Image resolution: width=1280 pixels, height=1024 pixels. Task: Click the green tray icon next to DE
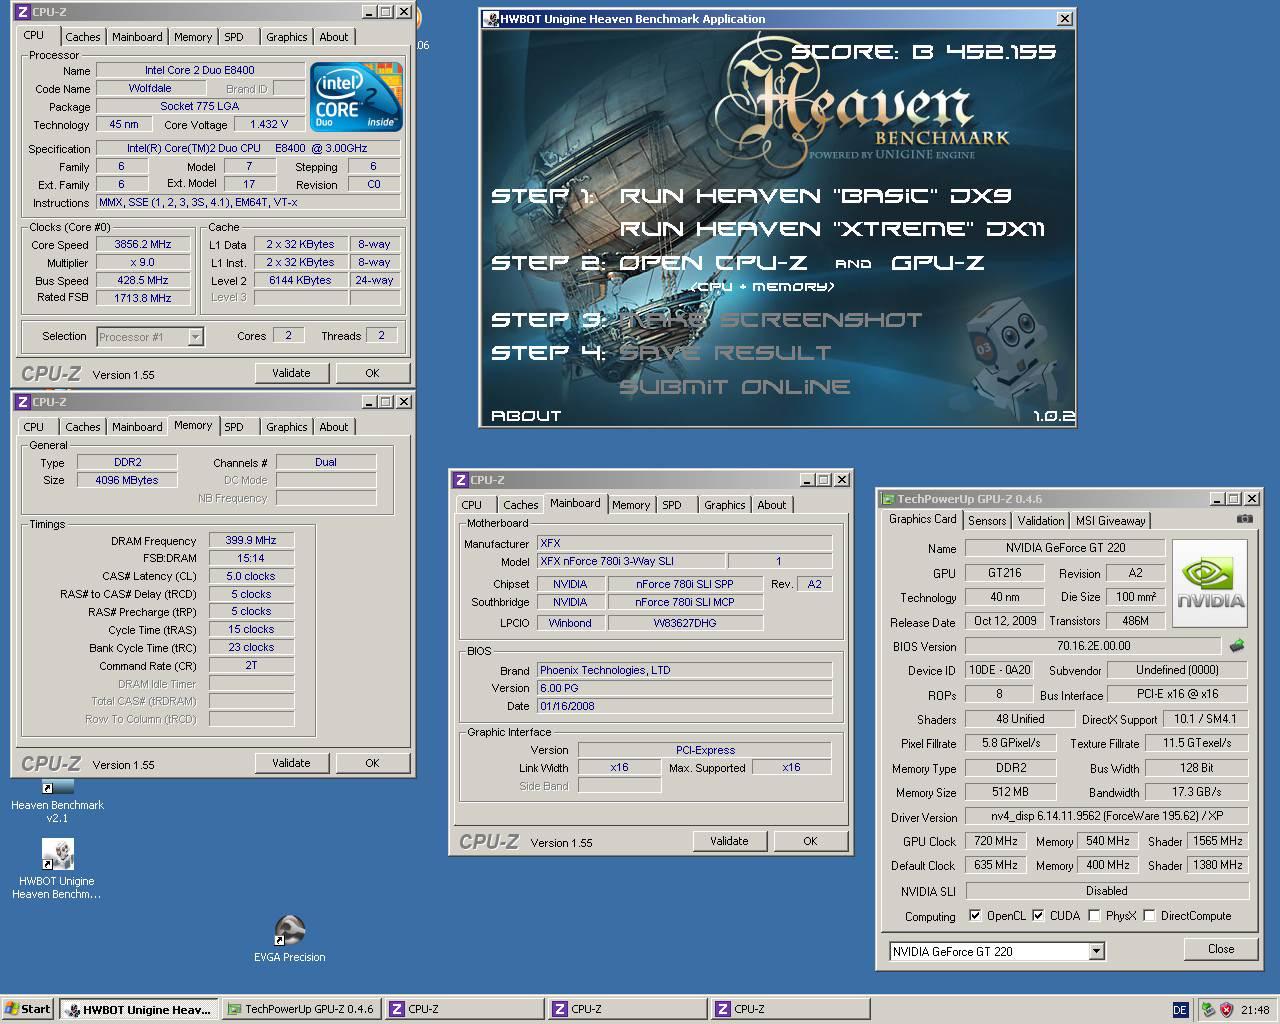point(1208,1010)
